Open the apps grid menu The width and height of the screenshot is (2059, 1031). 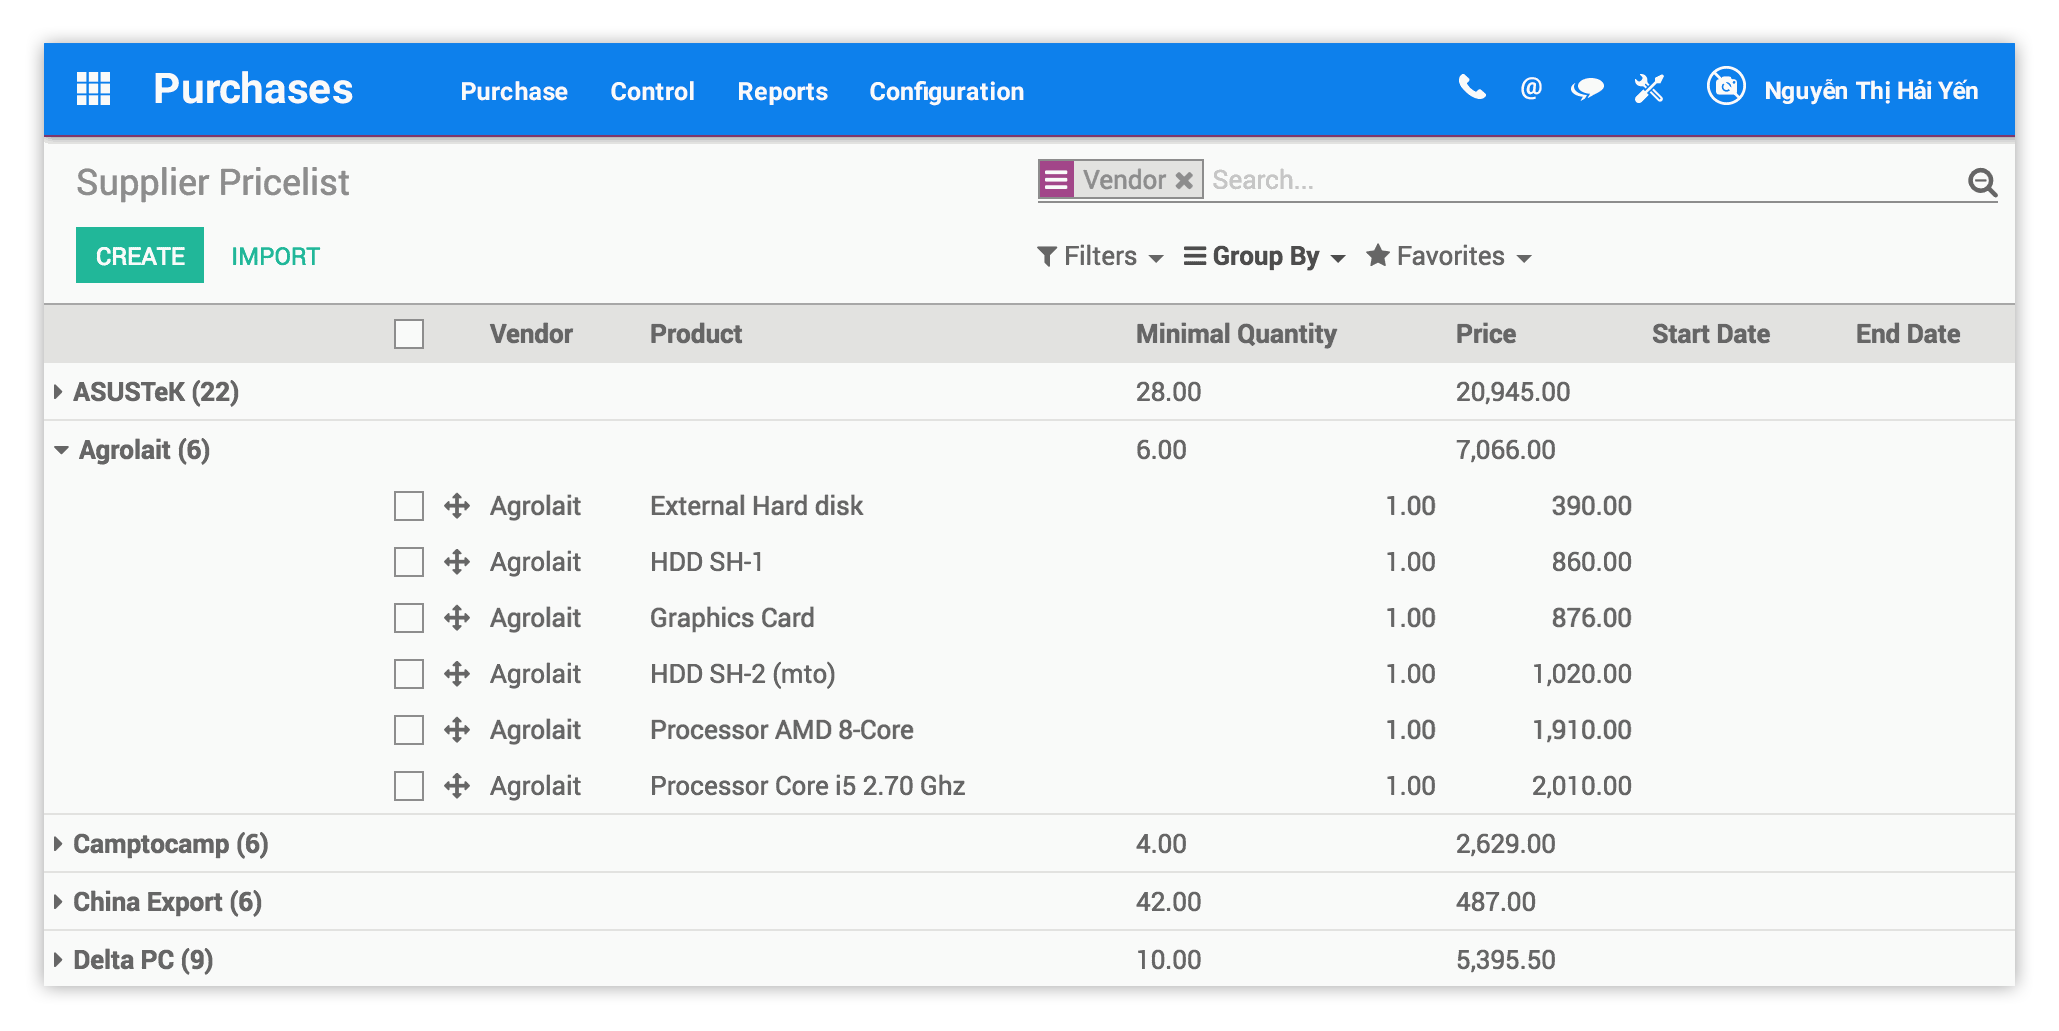(x=93, y=89)
